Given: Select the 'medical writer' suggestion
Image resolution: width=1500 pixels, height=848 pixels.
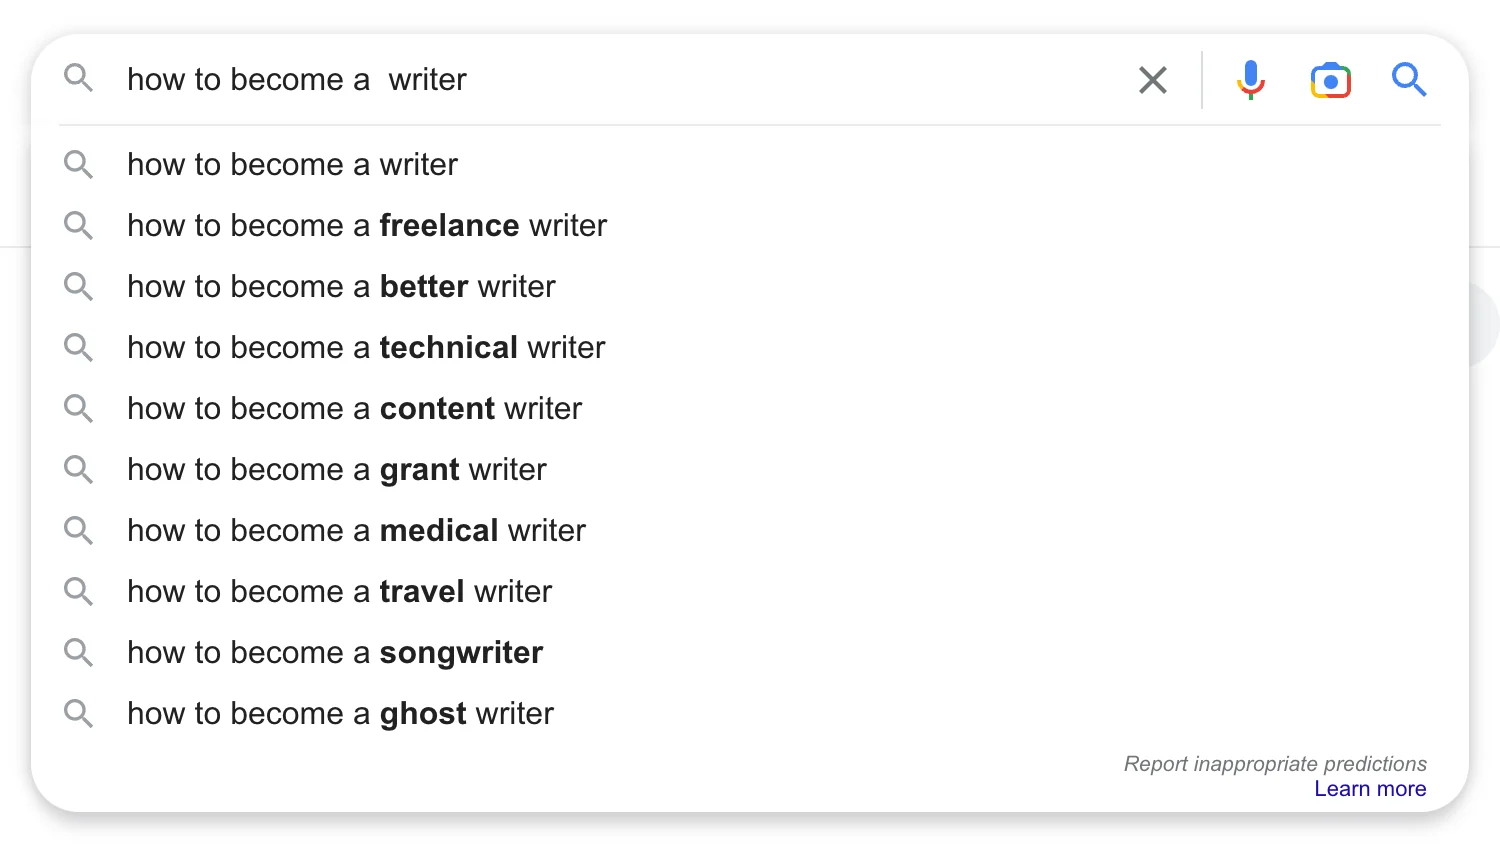Looking at the screenshot, I should [356, 531].
